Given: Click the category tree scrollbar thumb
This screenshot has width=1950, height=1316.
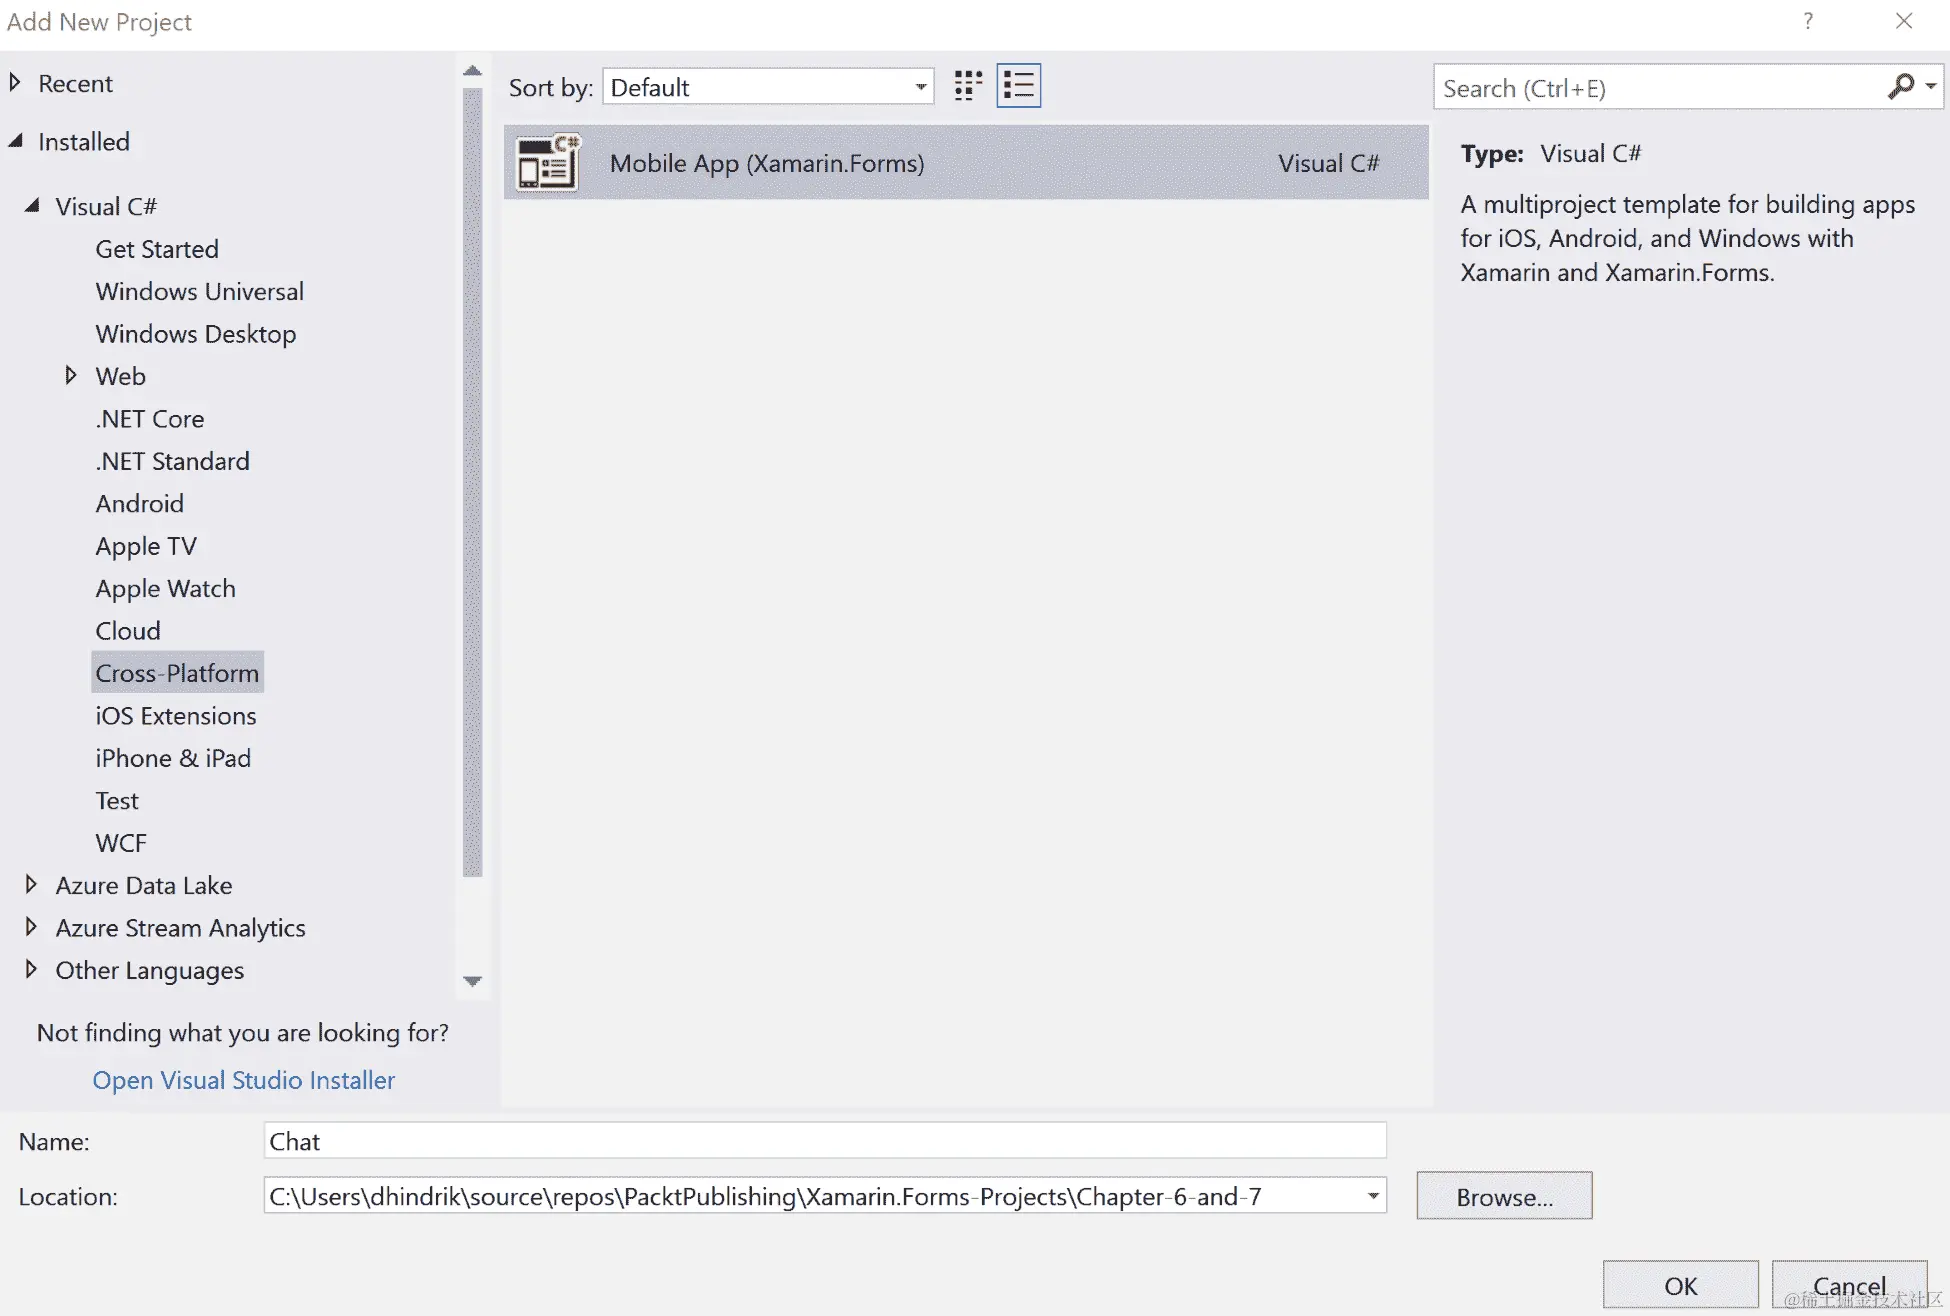Looking at the screenshot, I should click(x=473, y=482).
